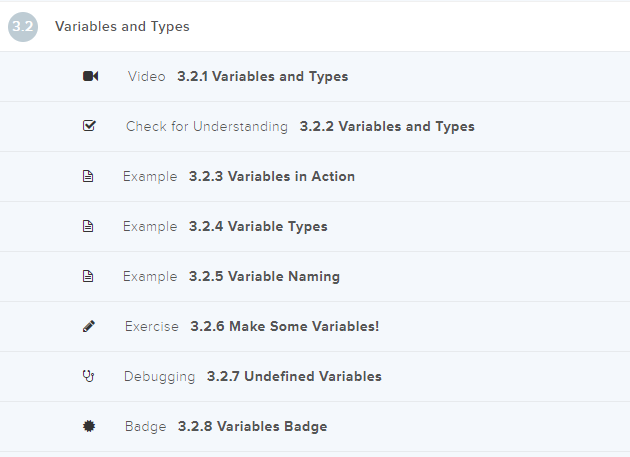Image resolution: width=630 pixels, height=457 pixels.
Task: Open the 3.2.3 Variables in Action title
Action: (x=272, y=176)
